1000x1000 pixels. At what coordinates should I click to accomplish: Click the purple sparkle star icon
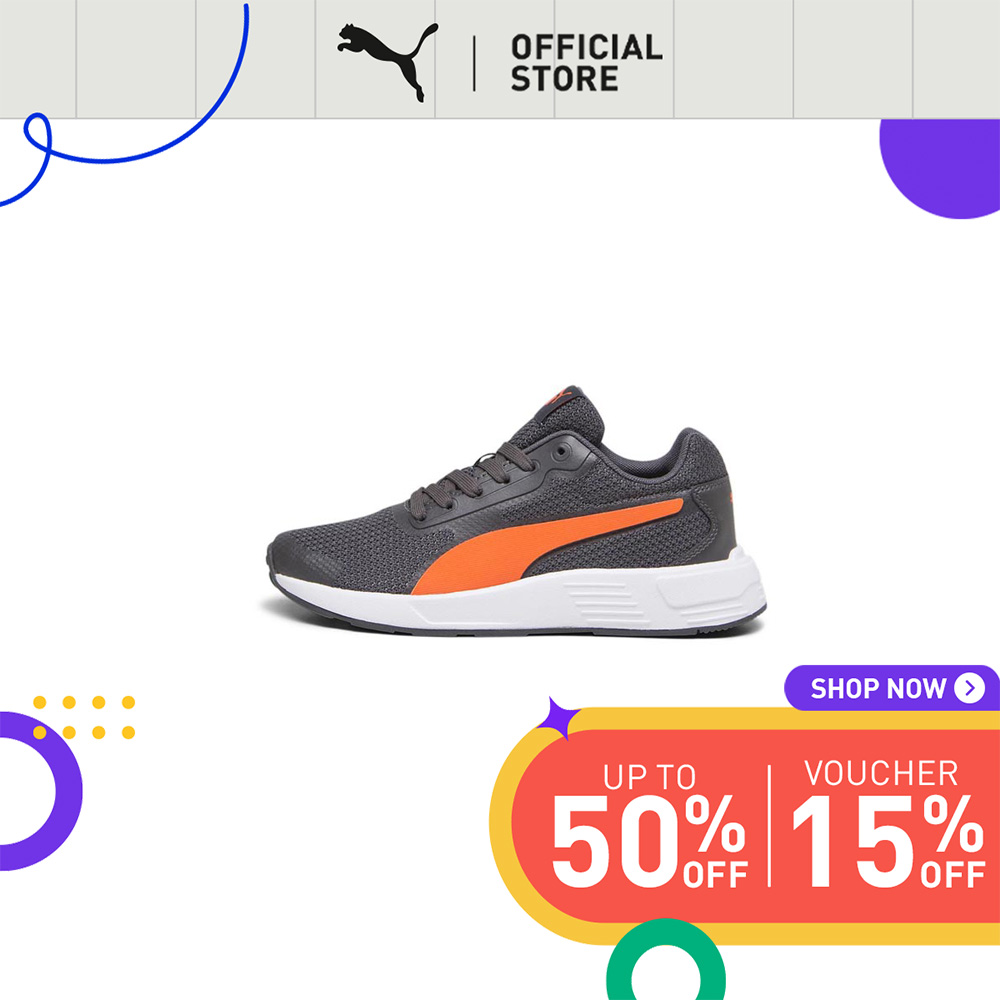point(559,718)
